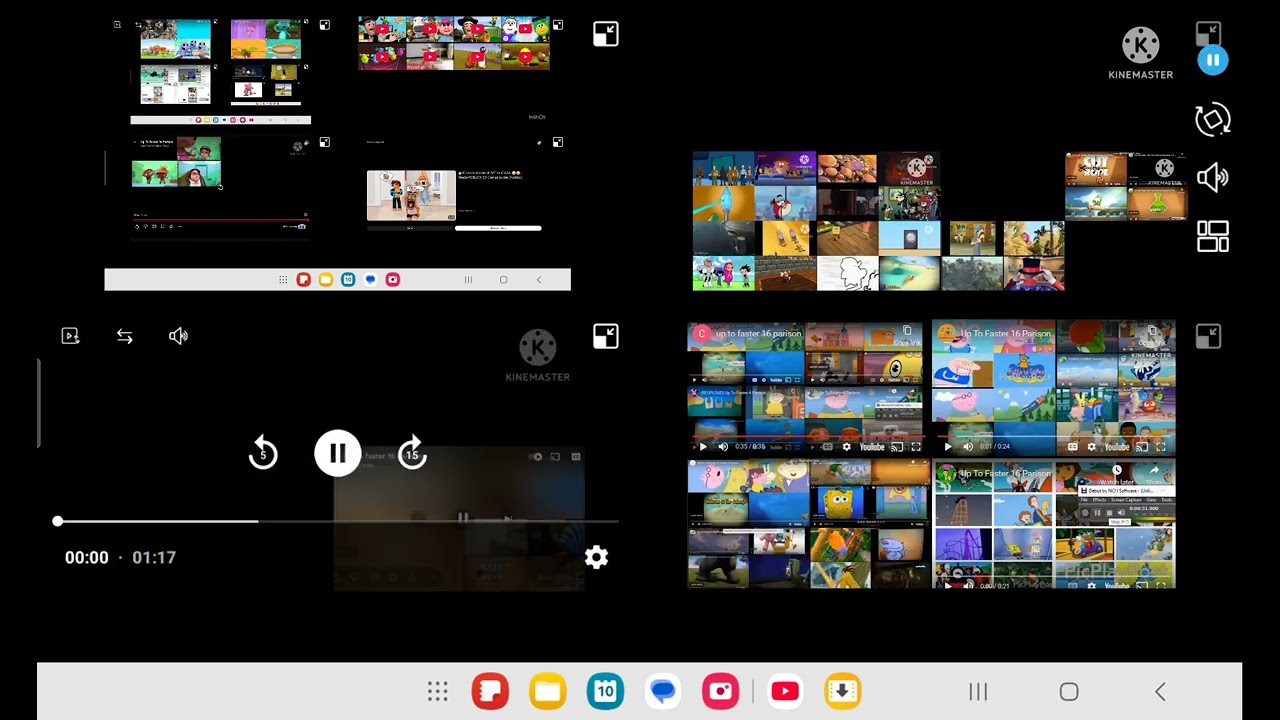The width and height of the screenshot is (1280, 720).
Task: Open settings gear in the 0:35 / 0:35 player
Action: (x=847, y=447)
